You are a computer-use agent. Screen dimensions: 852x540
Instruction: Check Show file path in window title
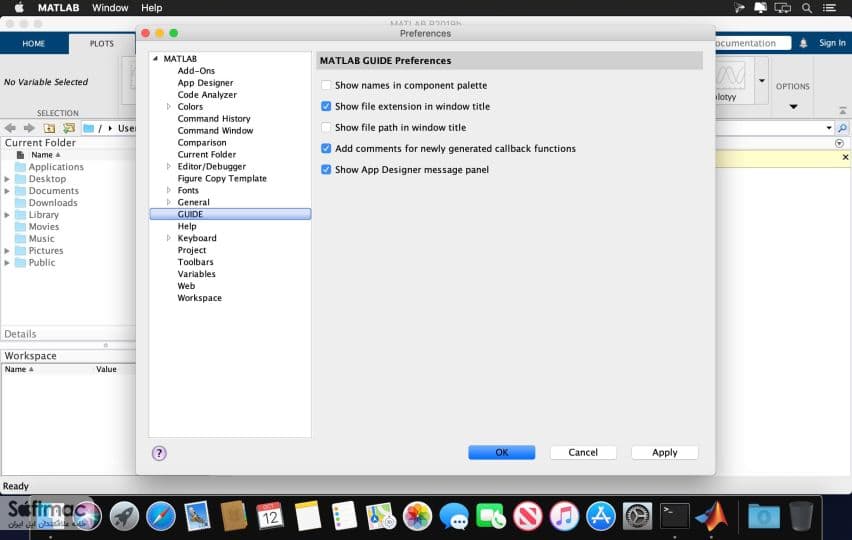(x=326, y=128)
